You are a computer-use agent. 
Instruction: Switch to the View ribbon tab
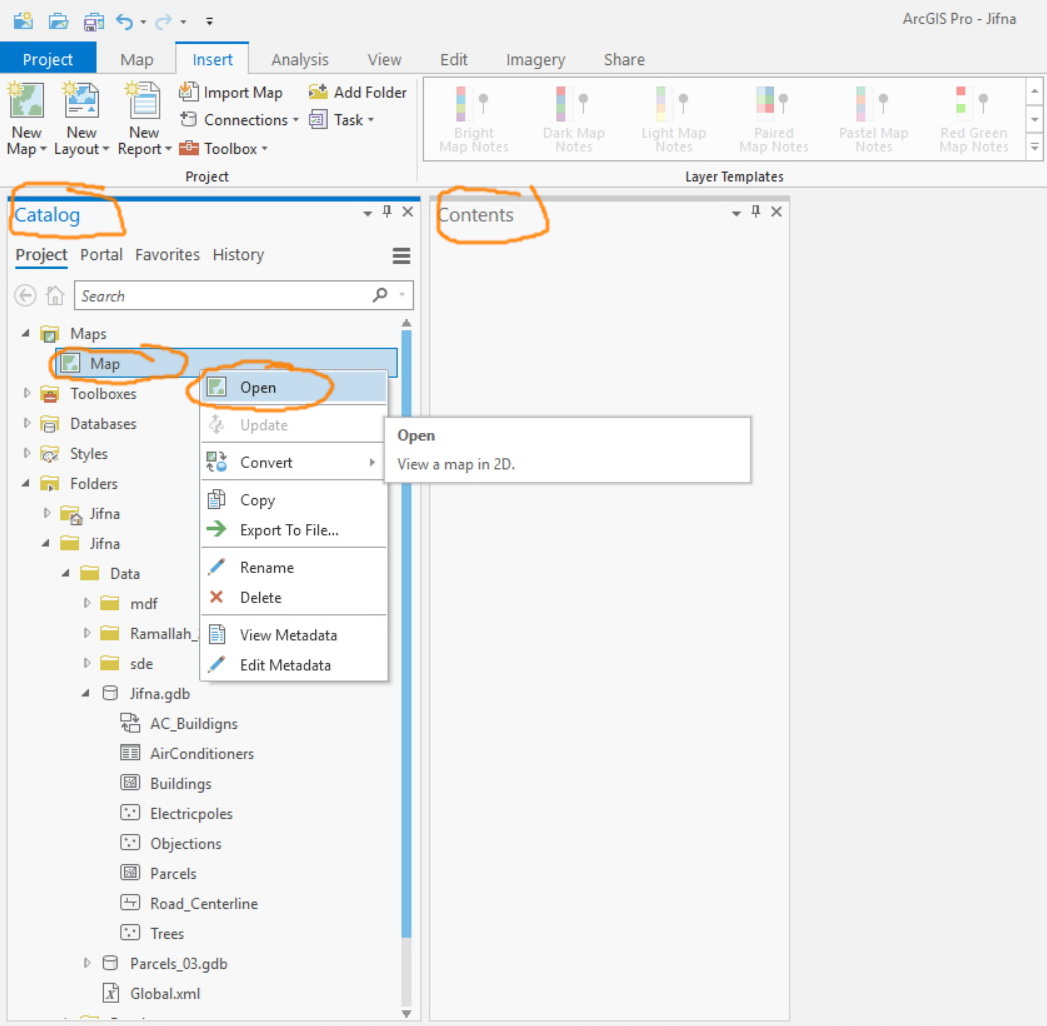[385, 59]
